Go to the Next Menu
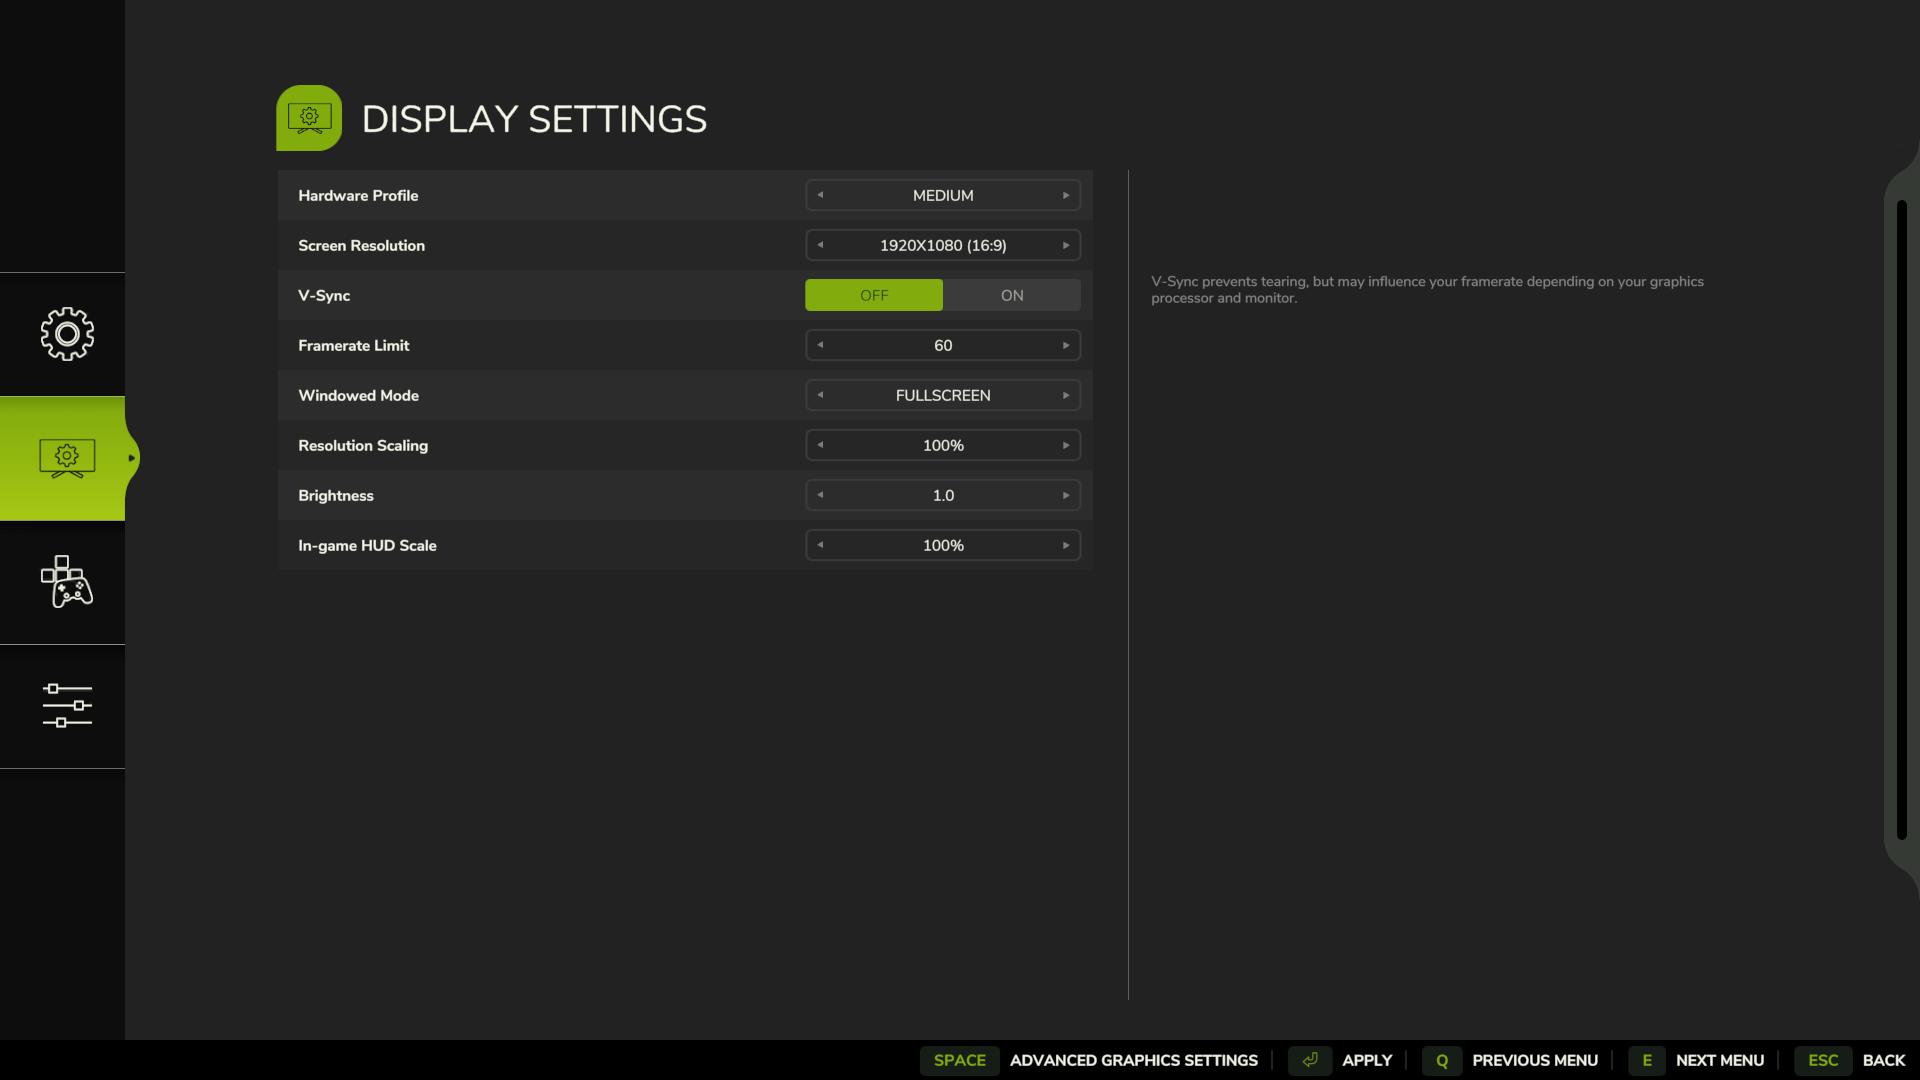 (x=1718, y=1060)
